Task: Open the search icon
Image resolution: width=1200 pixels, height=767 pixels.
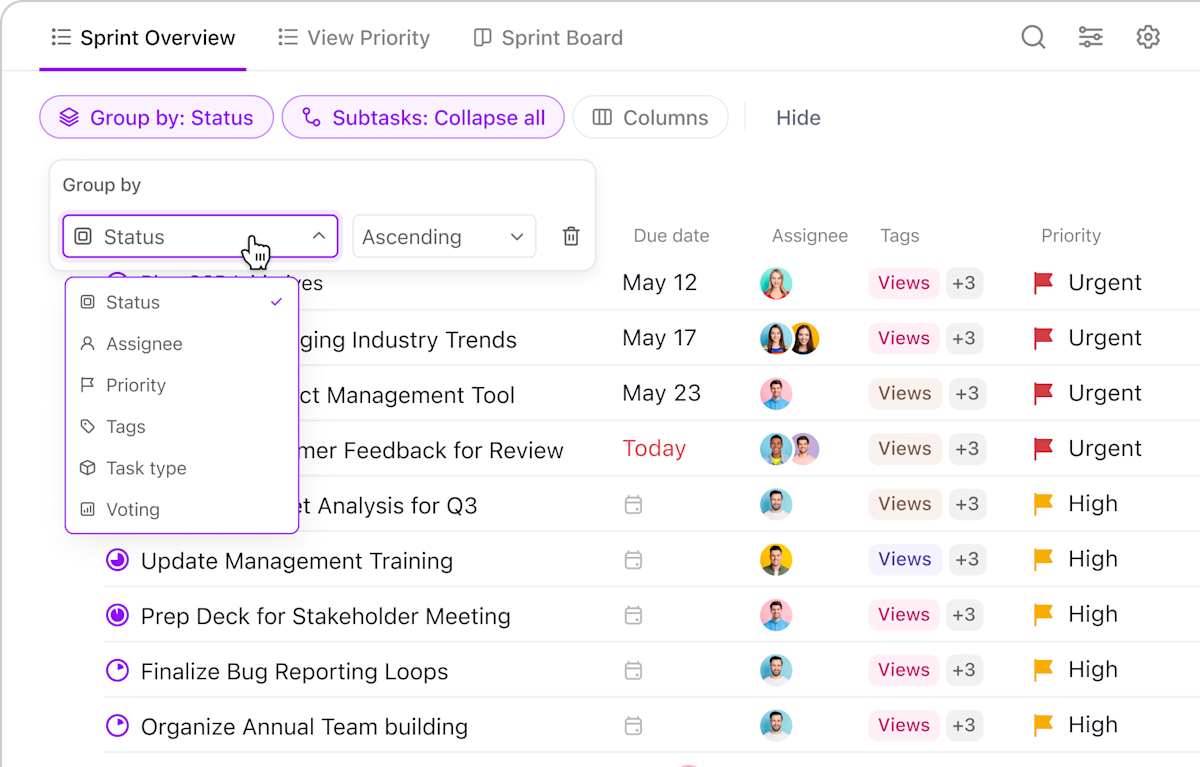Action: point(1033,36)
